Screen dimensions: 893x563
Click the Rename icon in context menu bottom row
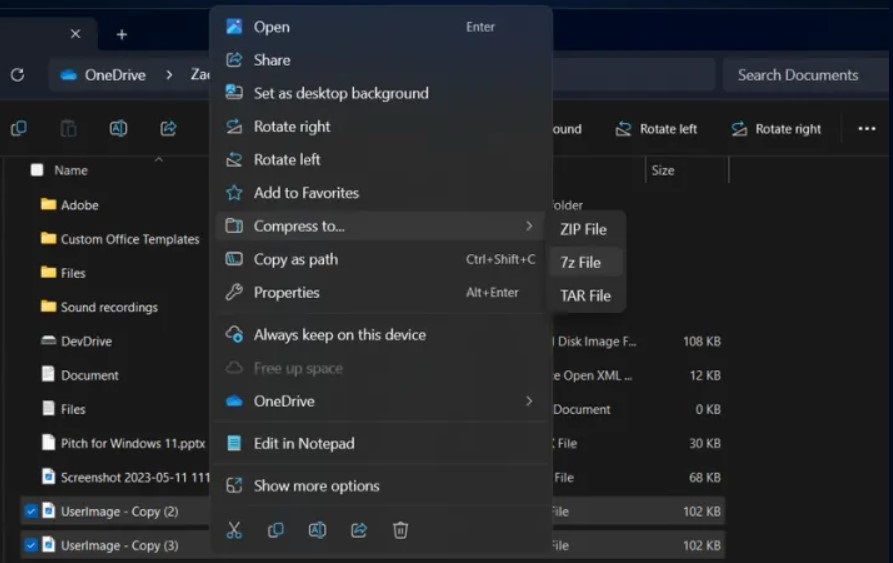point(317,530)
